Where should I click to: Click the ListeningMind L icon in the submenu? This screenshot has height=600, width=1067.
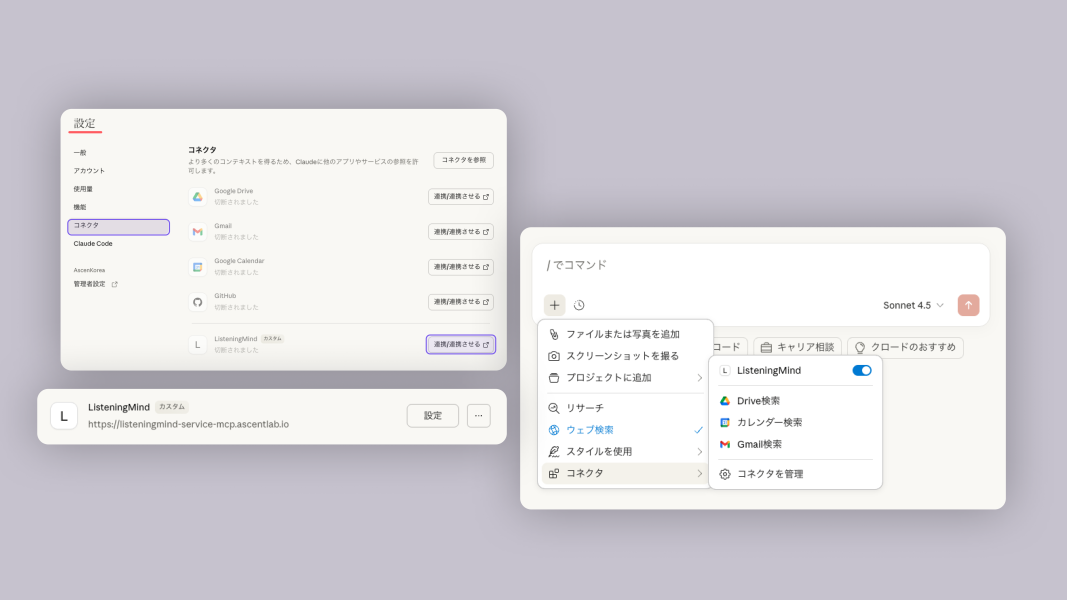pyautogui.click(x=725, y=370)
